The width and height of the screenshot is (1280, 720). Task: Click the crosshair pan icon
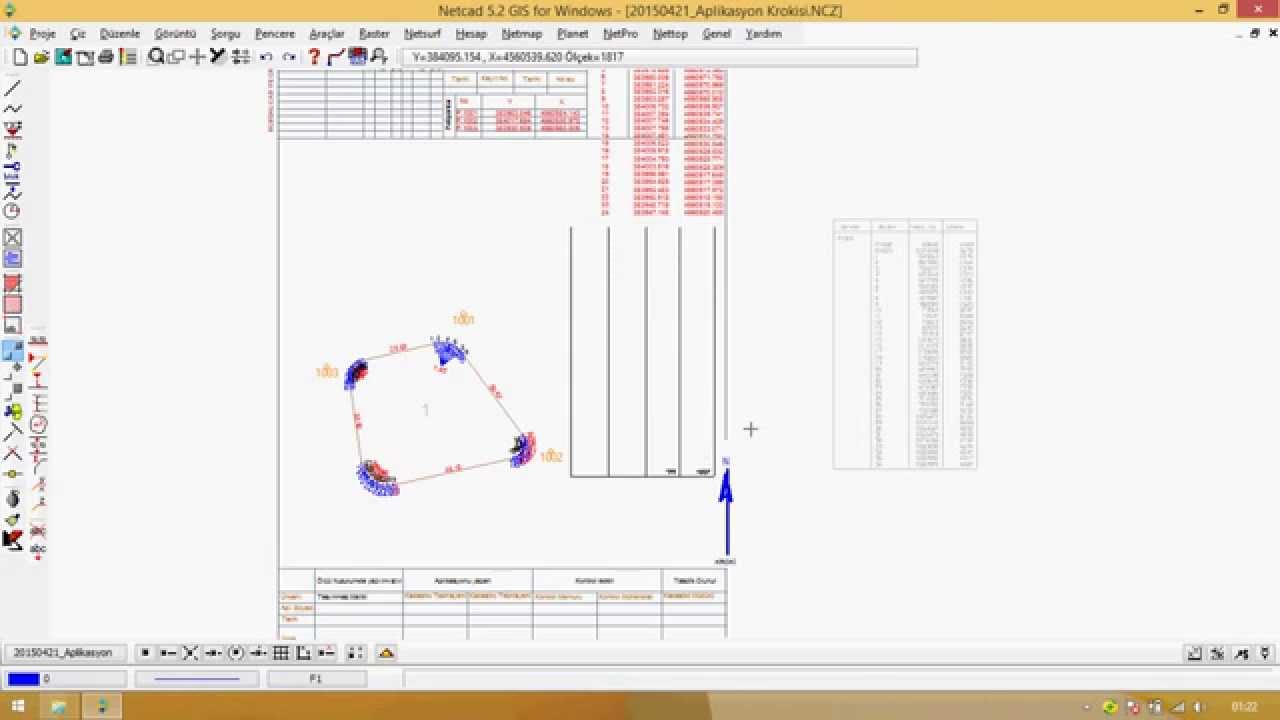(197, 57)
